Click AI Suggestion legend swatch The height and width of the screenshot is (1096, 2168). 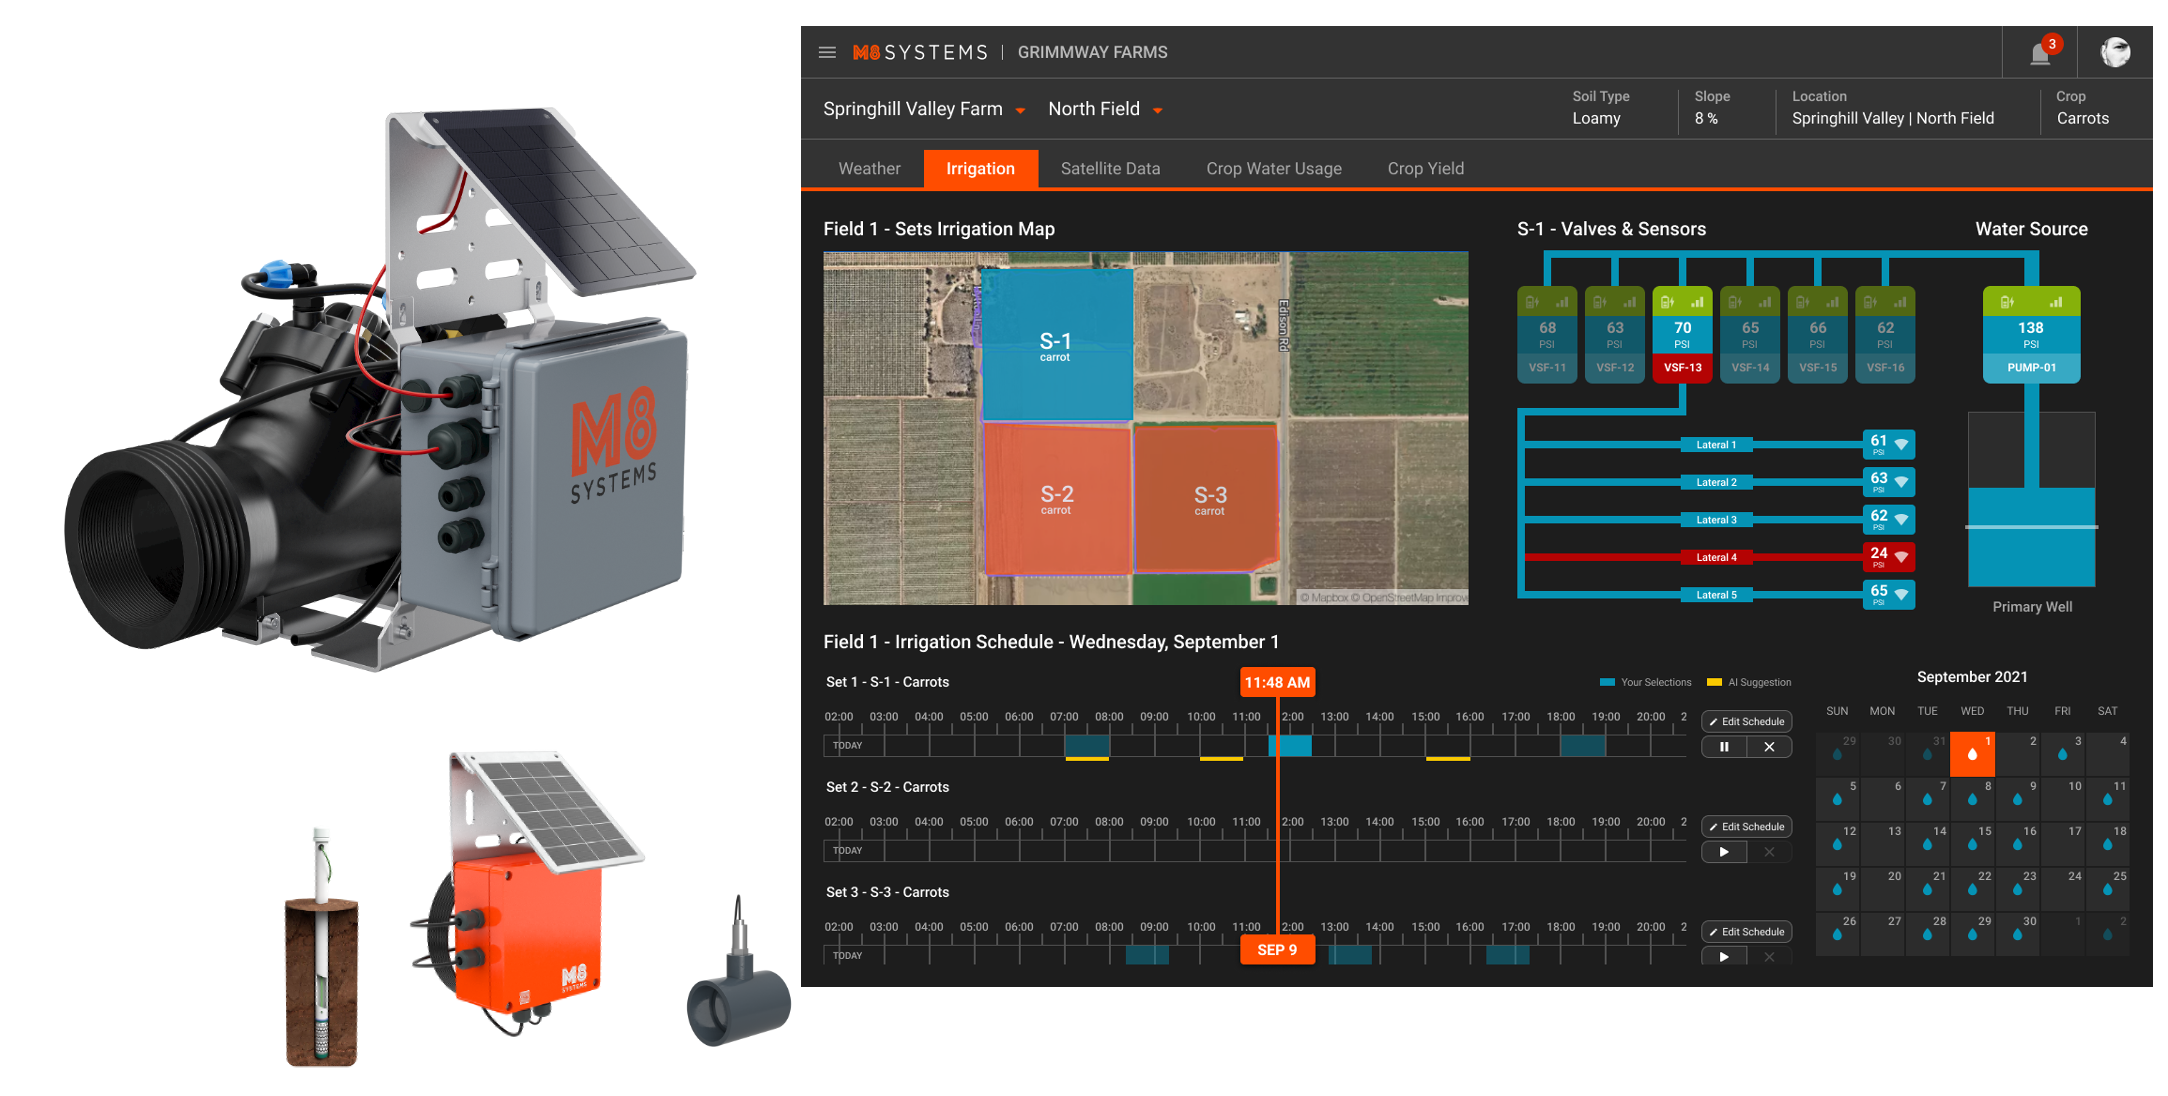click(x=1714, y=682)
